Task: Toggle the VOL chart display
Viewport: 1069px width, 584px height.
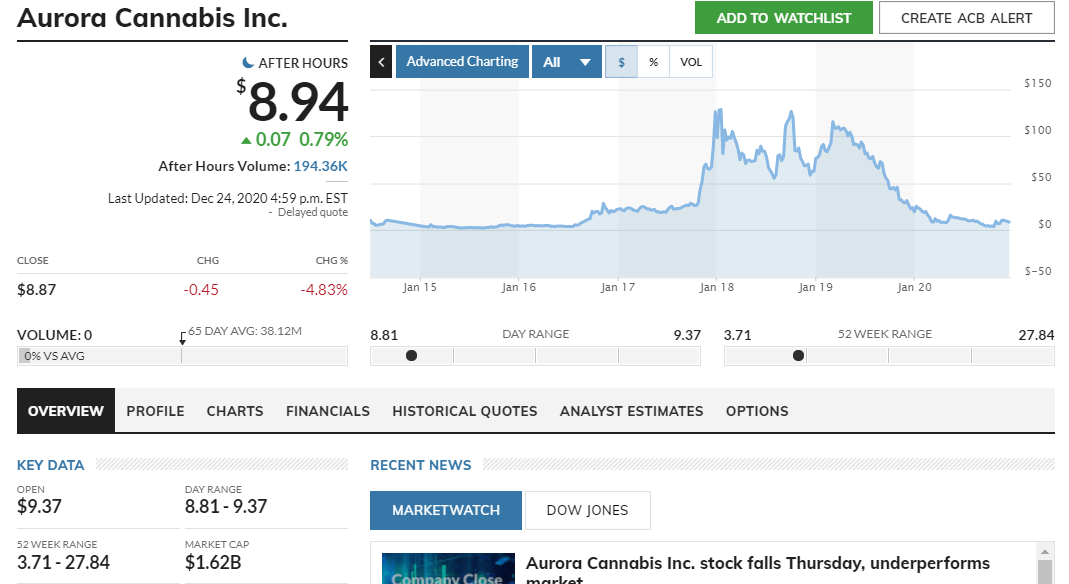Action: (691, 62)
